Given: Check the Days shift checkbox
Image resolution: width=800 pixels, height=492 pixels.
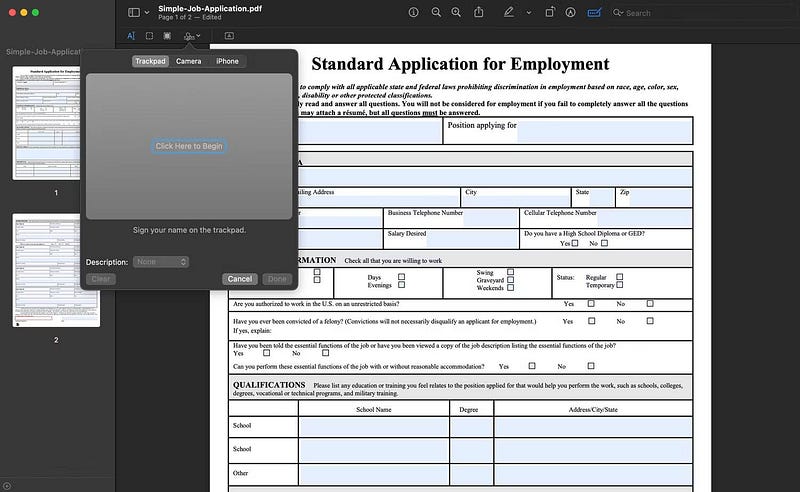Looking at the screenshot, I should tap(402, 276).
